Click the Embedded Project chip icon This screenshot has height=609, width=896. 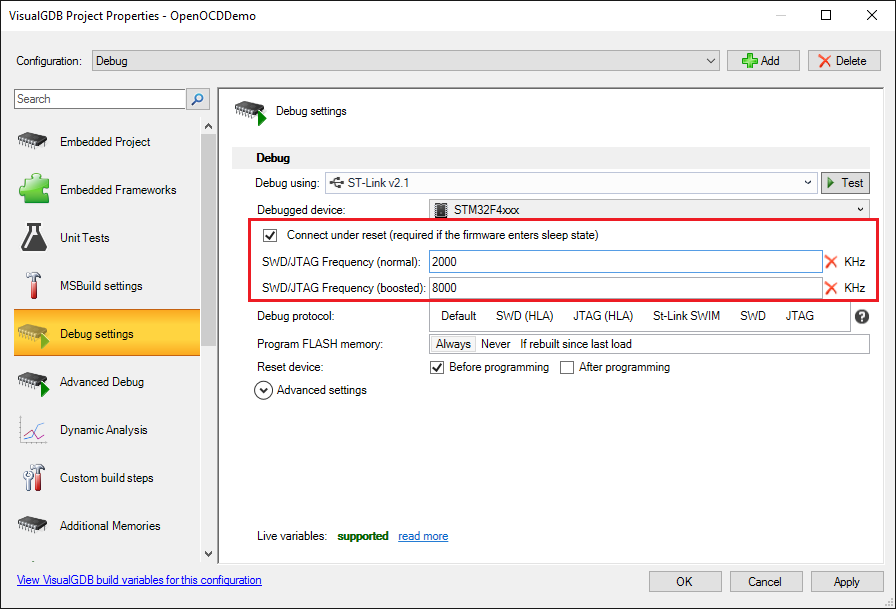click(x=33, y=141)
